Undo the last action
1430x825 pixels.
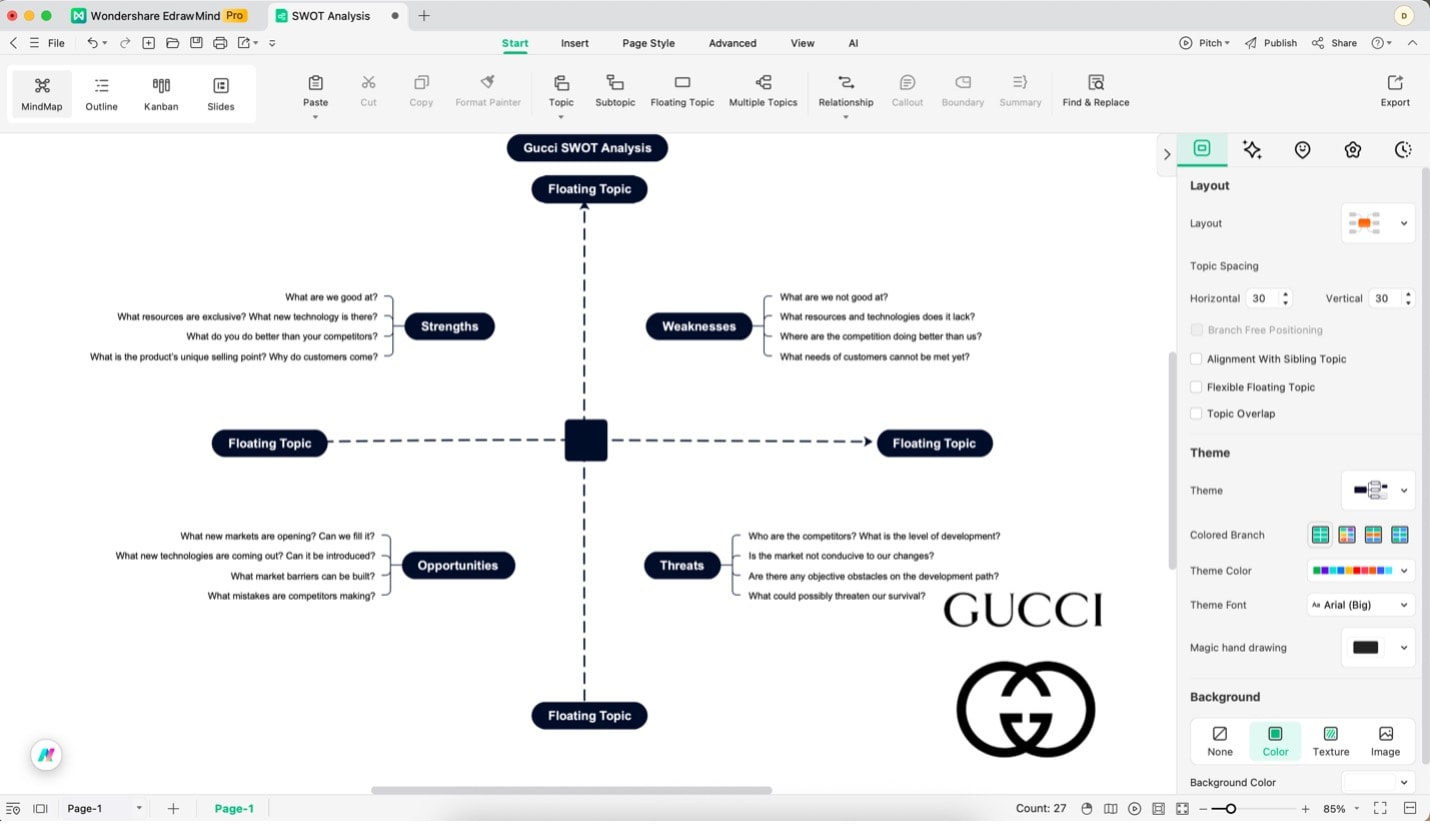92,43
